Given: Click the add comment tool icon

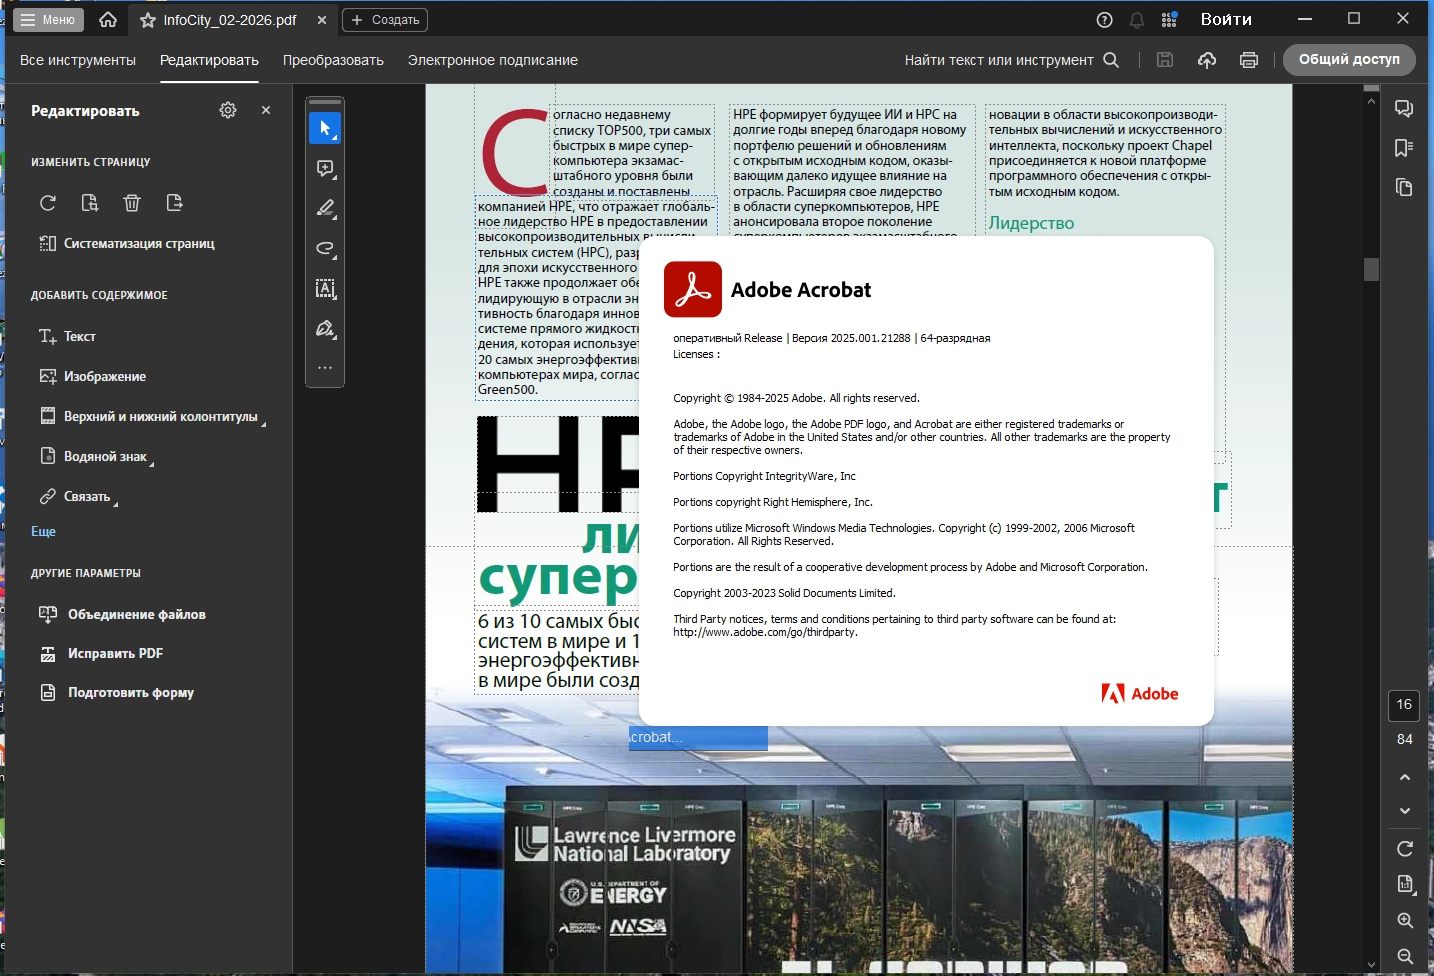Looking at the screenshot, I should 325,169.
